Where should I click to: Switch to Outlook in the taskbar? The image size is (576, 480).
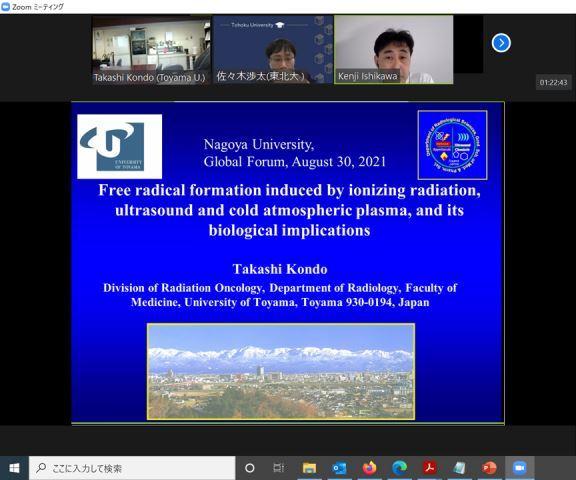(x=339, y=468)
